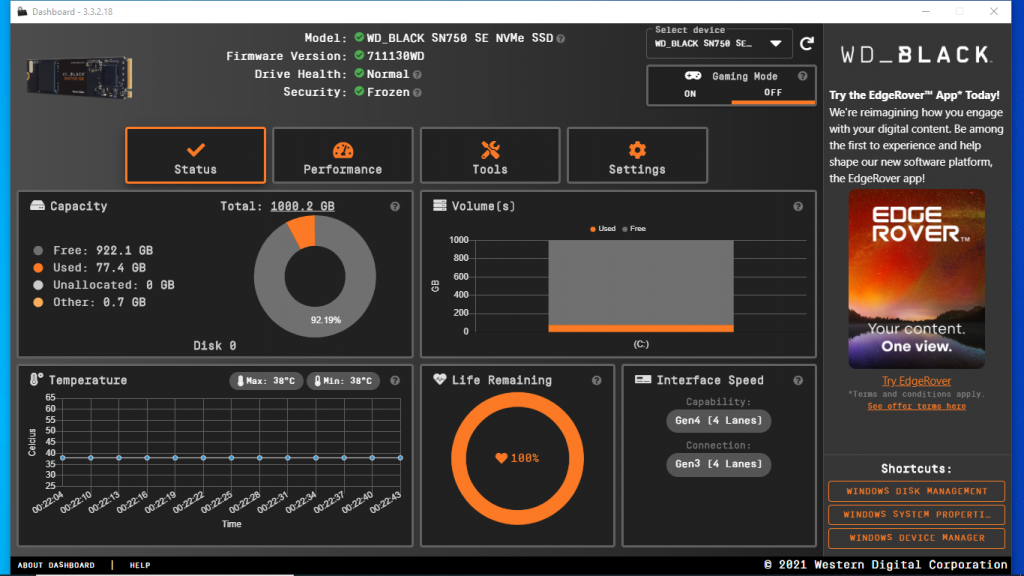The width and height of the screenshot is (1024, 576).
Task: Set Gaming Mode to OFF
Action: [x=773, y=93]
